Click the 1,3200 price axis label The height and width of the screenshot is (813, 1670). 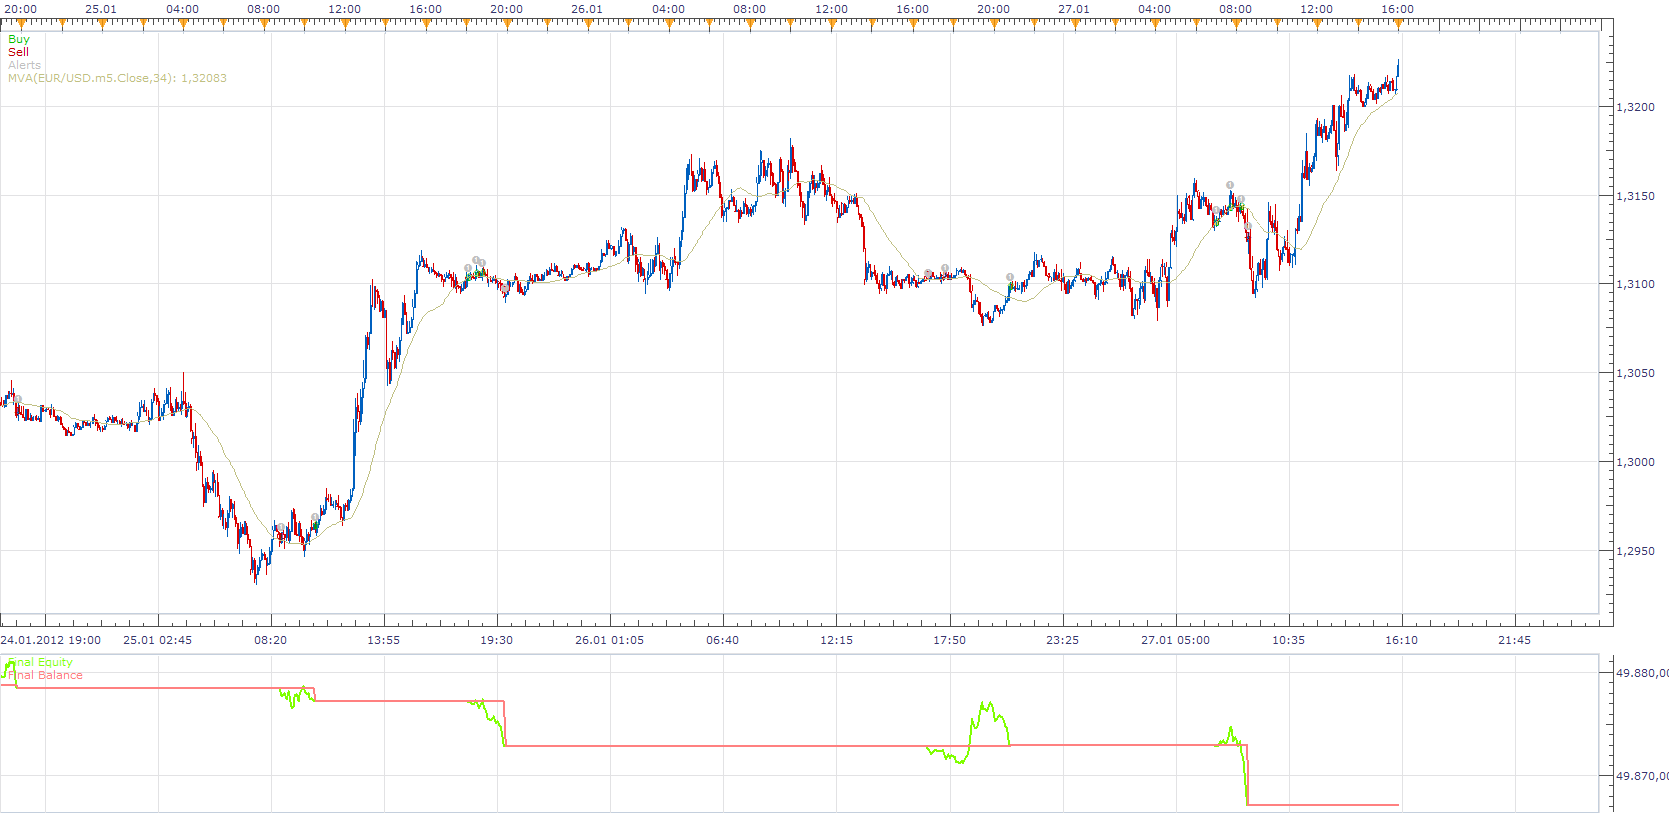point(1636,107)
